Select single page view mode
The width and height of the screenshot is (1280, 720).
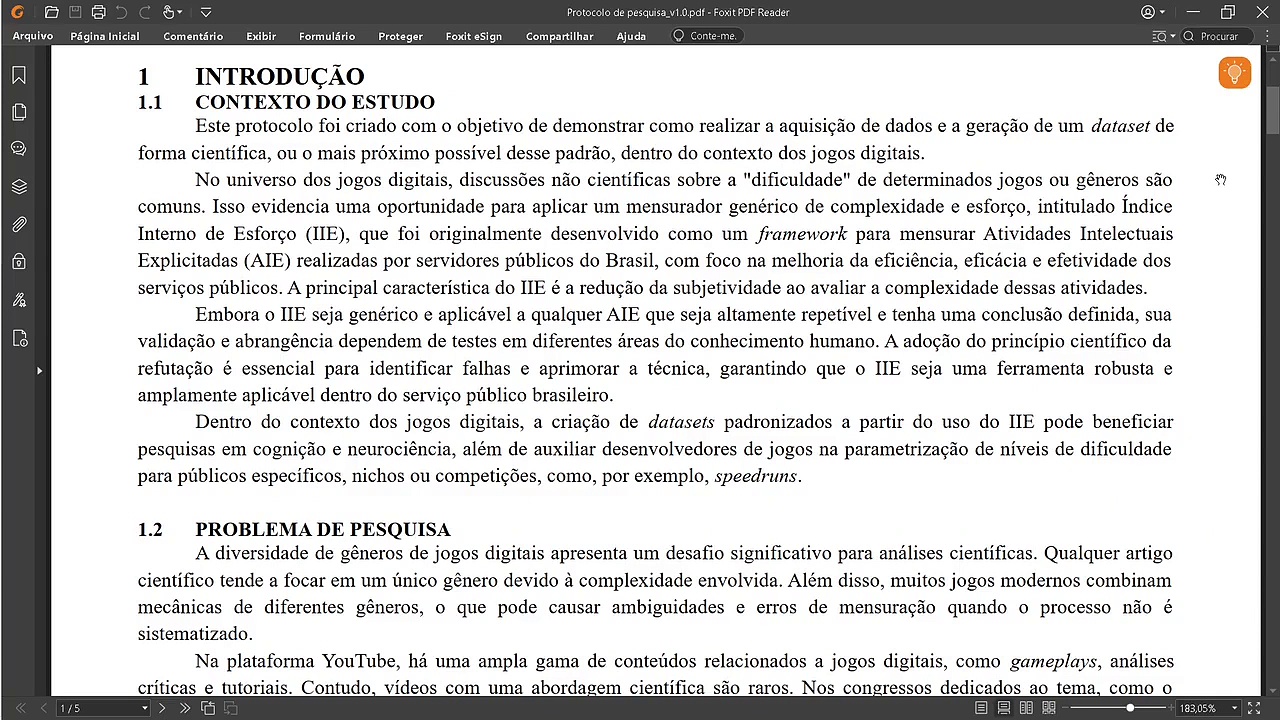click(x=983, y=708)
